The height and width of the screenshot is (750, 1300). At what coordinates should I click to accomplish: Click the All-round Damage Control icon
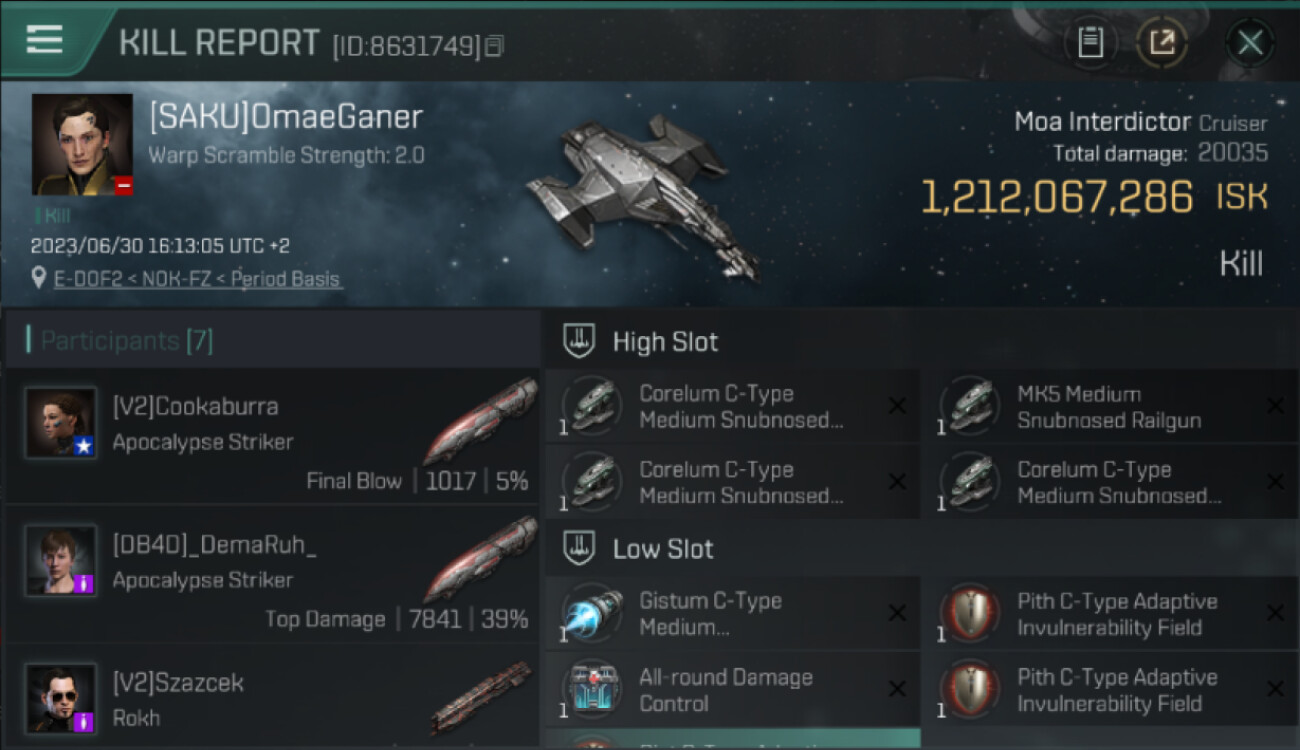tap(592, 689)
